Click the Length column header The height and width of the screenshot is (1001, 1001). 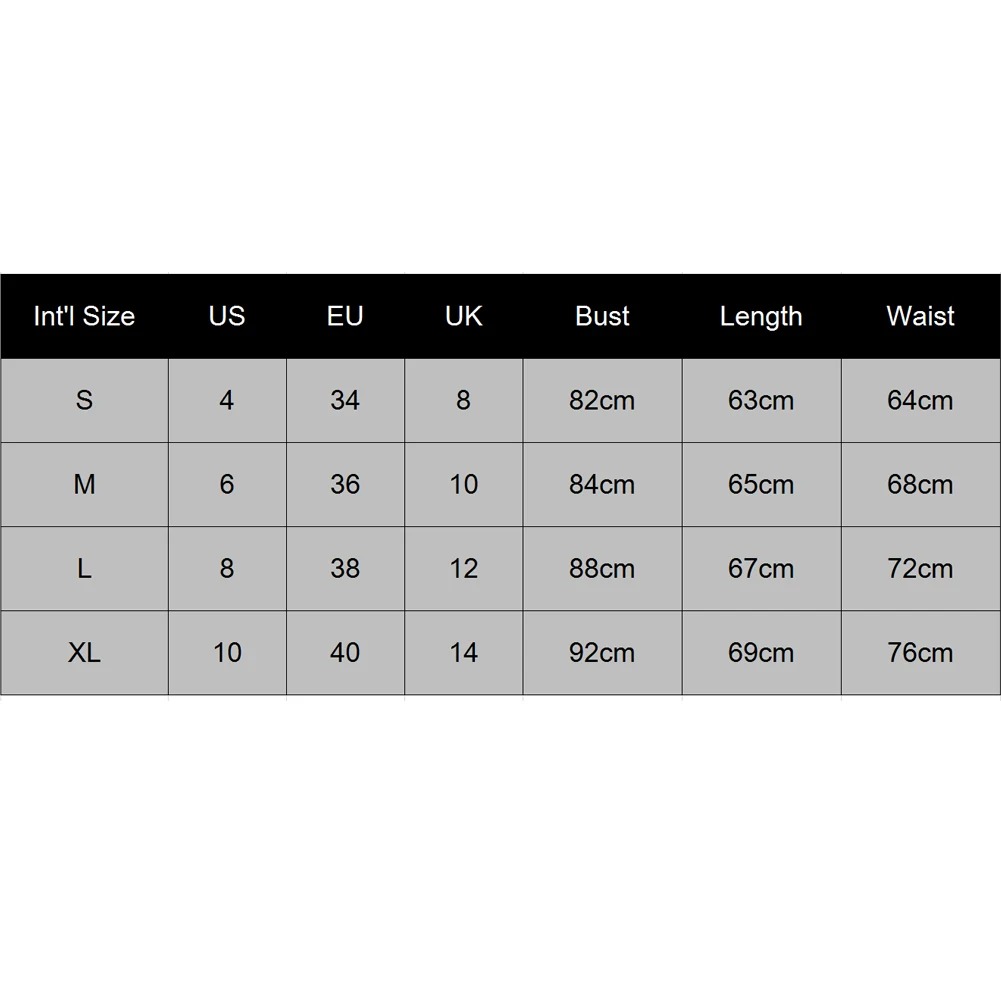[761, 316]
